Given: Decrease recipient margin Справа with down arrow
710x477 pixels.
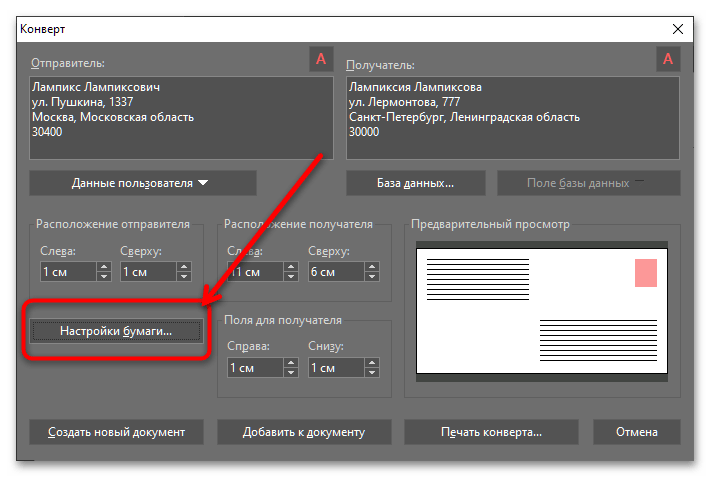Looking at the screenshot, I should [290, 373].
